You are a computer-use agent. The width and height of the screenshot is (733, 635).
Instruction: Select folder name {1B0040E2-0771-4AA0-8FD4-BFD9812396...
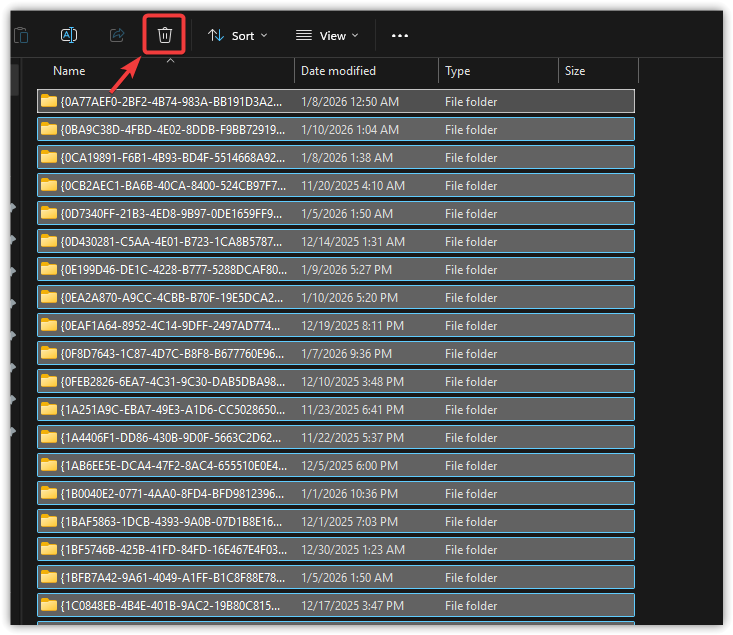172,494
